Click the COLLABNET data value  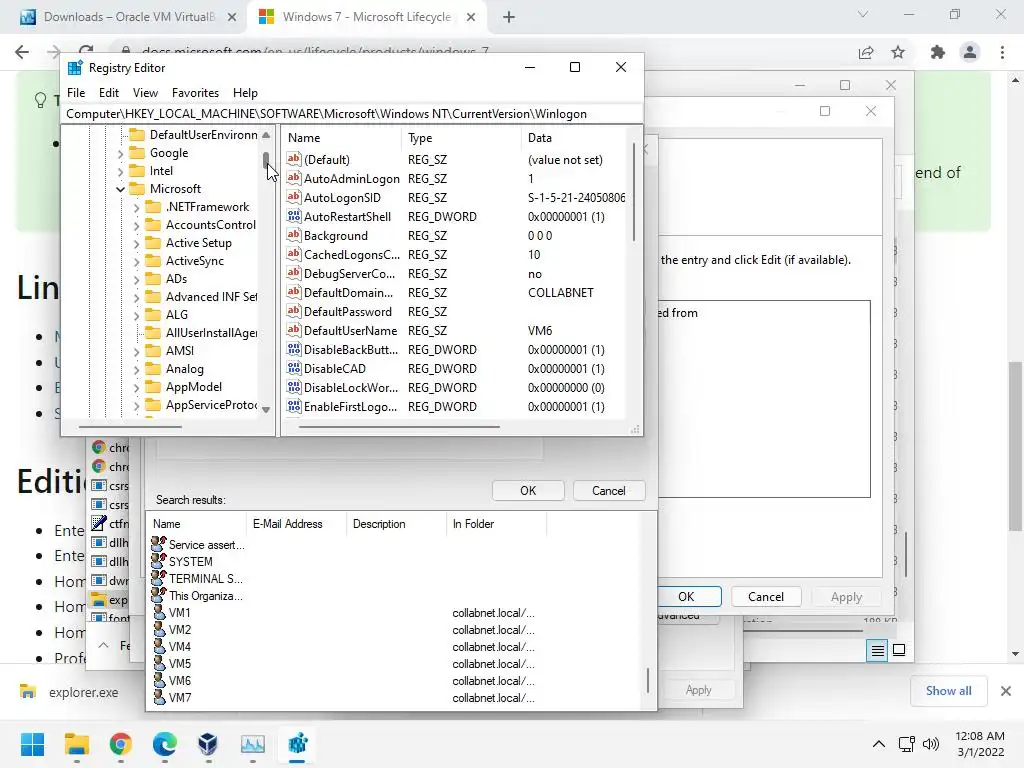click(x=560, y=293)
